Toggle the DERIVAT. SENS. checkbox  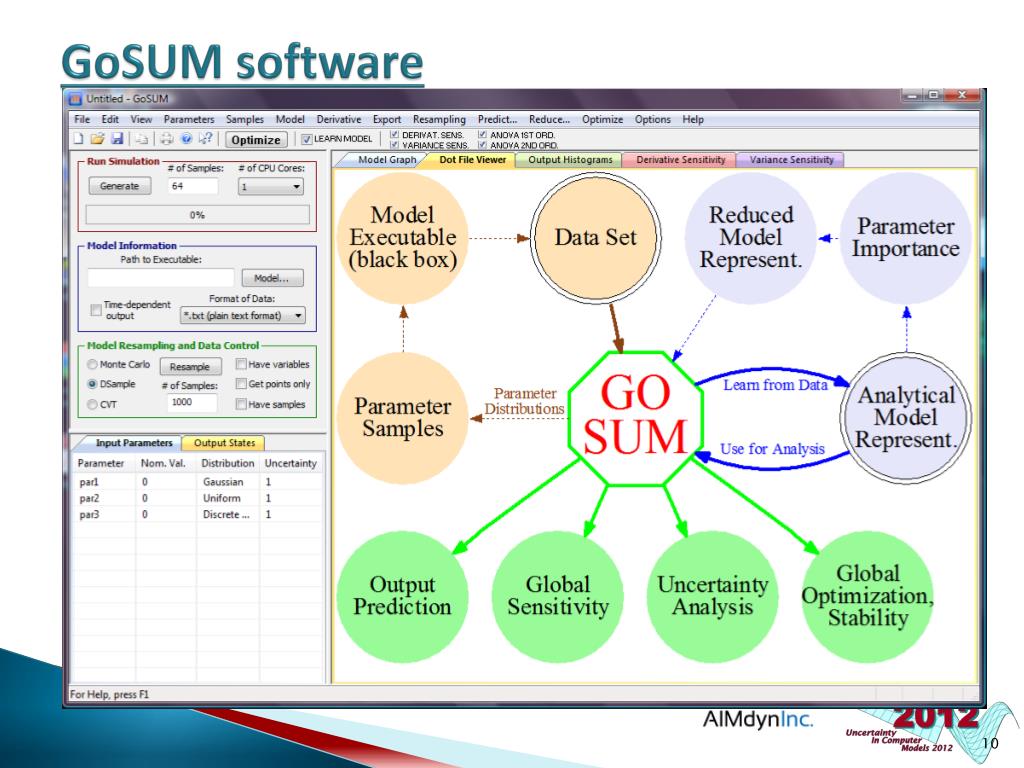pyautogui.click(x=394, y=135)
